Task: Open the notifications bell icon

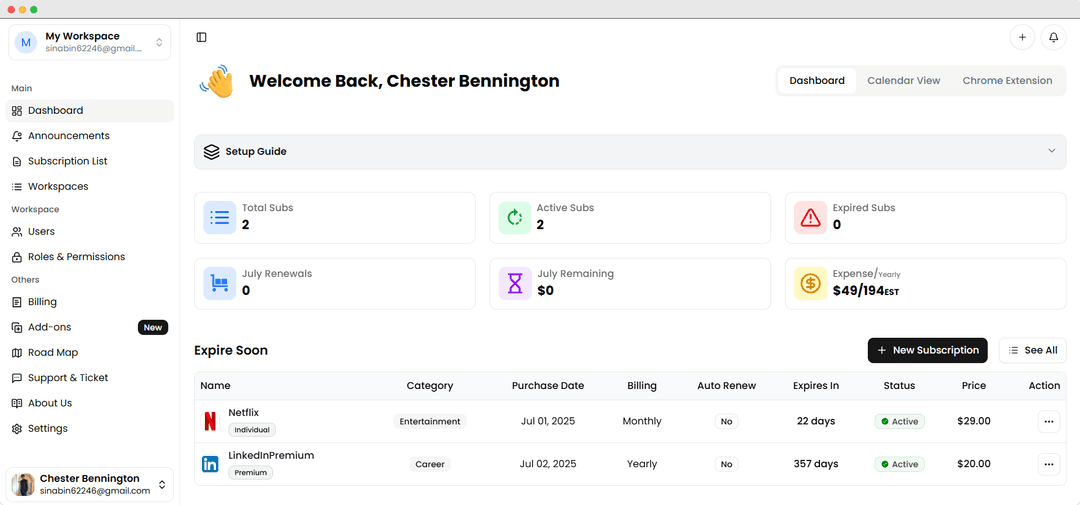Action: coord(1053,38)
